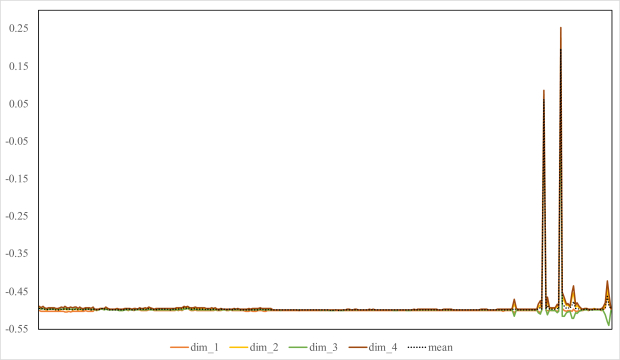Click the 0.15 y-axis label
The width and height of the screenshot is (620, 360).
[x=19, y=66]
